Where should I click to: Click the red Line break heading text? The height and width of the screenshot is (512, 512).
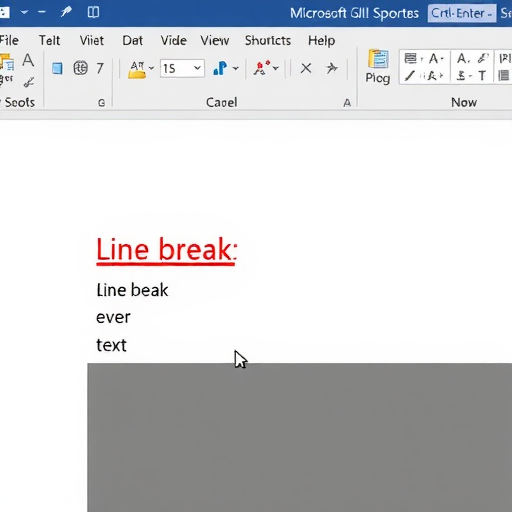[x=167, y=249]
